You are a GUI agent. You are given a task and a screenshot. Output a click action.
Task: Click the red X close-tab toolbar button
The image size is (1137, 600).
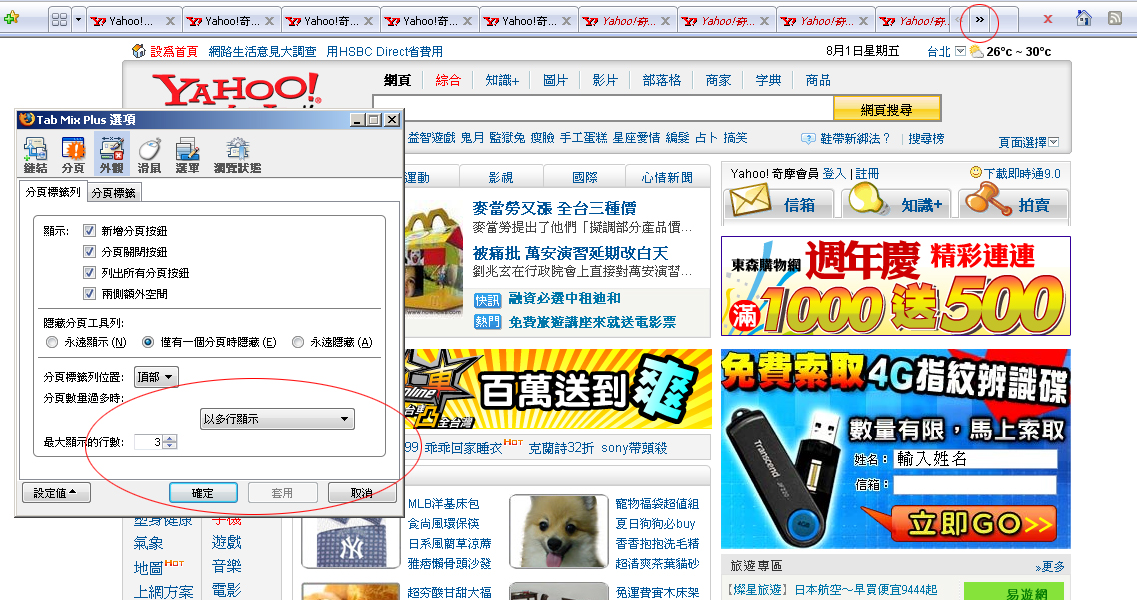tap(1047, 19)
